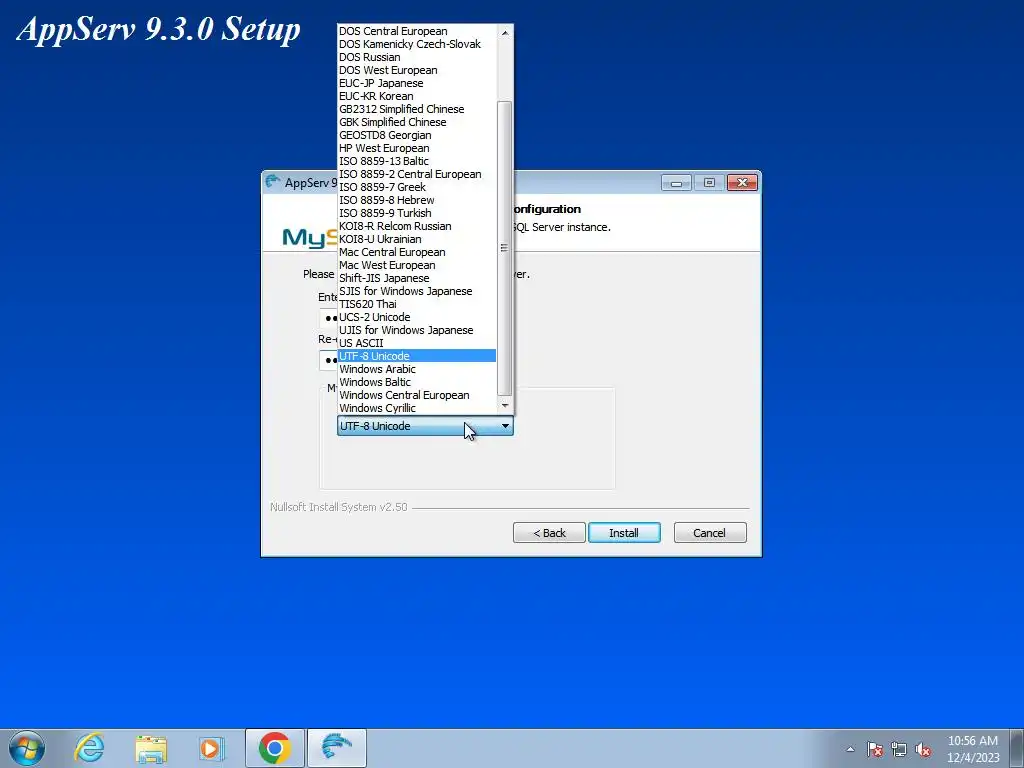Image resolution: width=1024 pixels, height=768 pixels.
Task: Close the AppServ setup window
Action: tap(742, 183)
